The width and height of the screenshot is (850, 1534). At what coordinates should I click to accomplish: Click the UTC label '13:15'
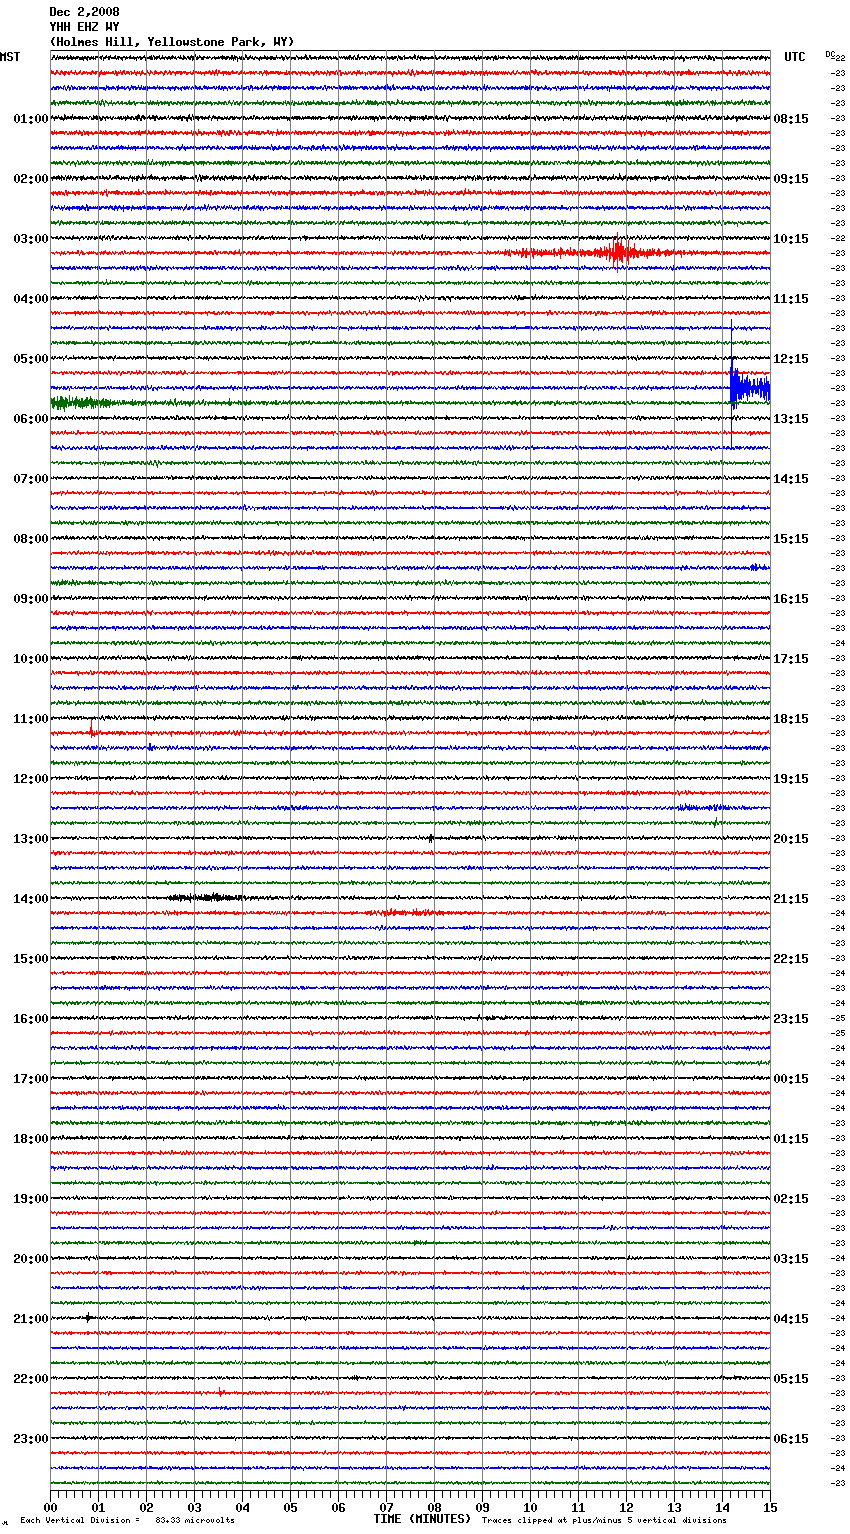[791, 419]
